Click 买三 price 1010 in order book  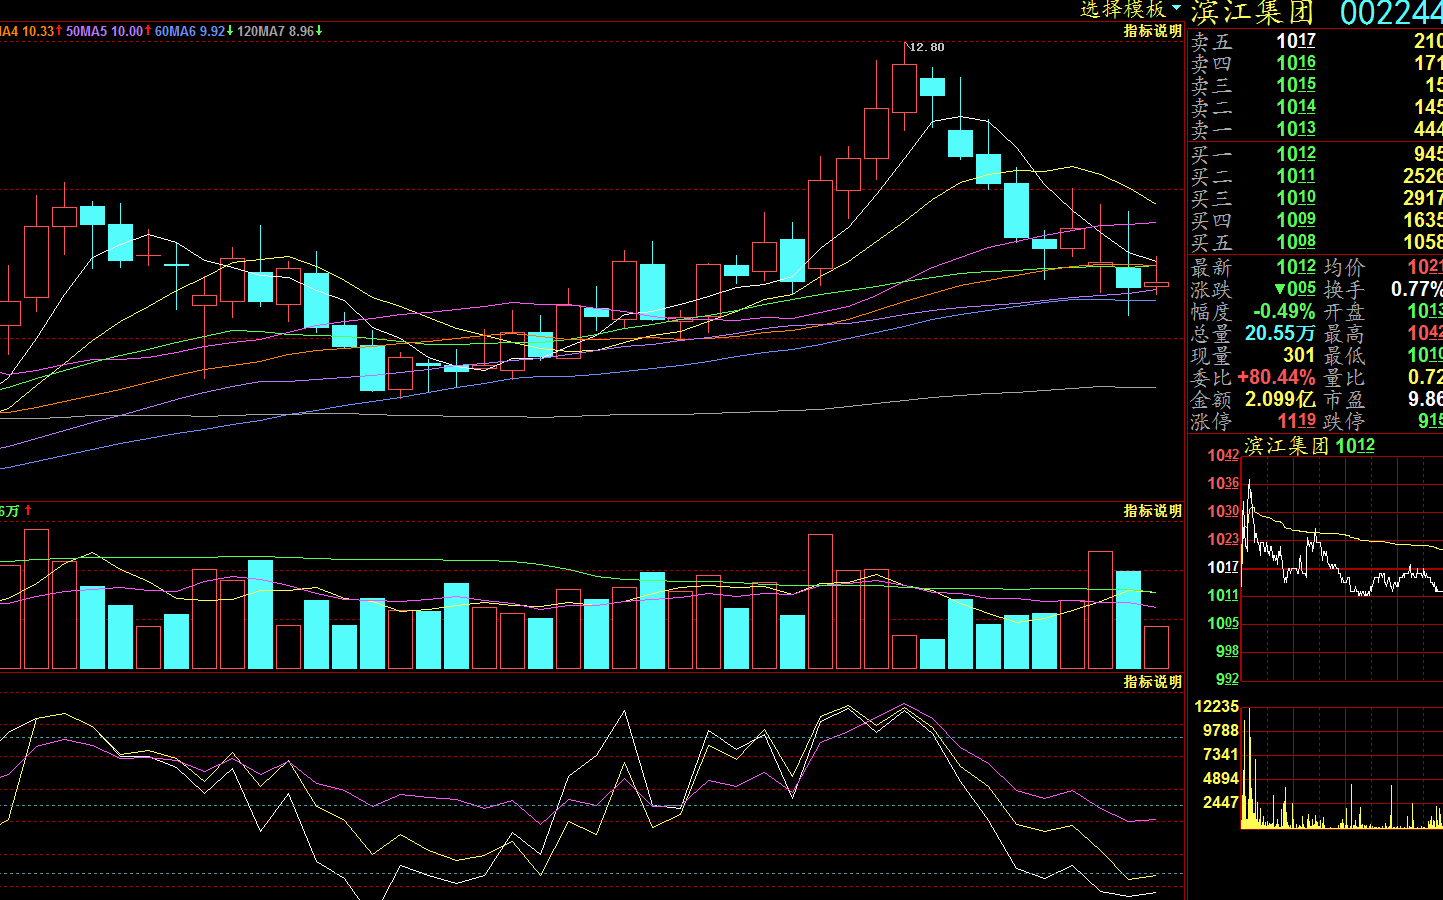(1296, 198)
